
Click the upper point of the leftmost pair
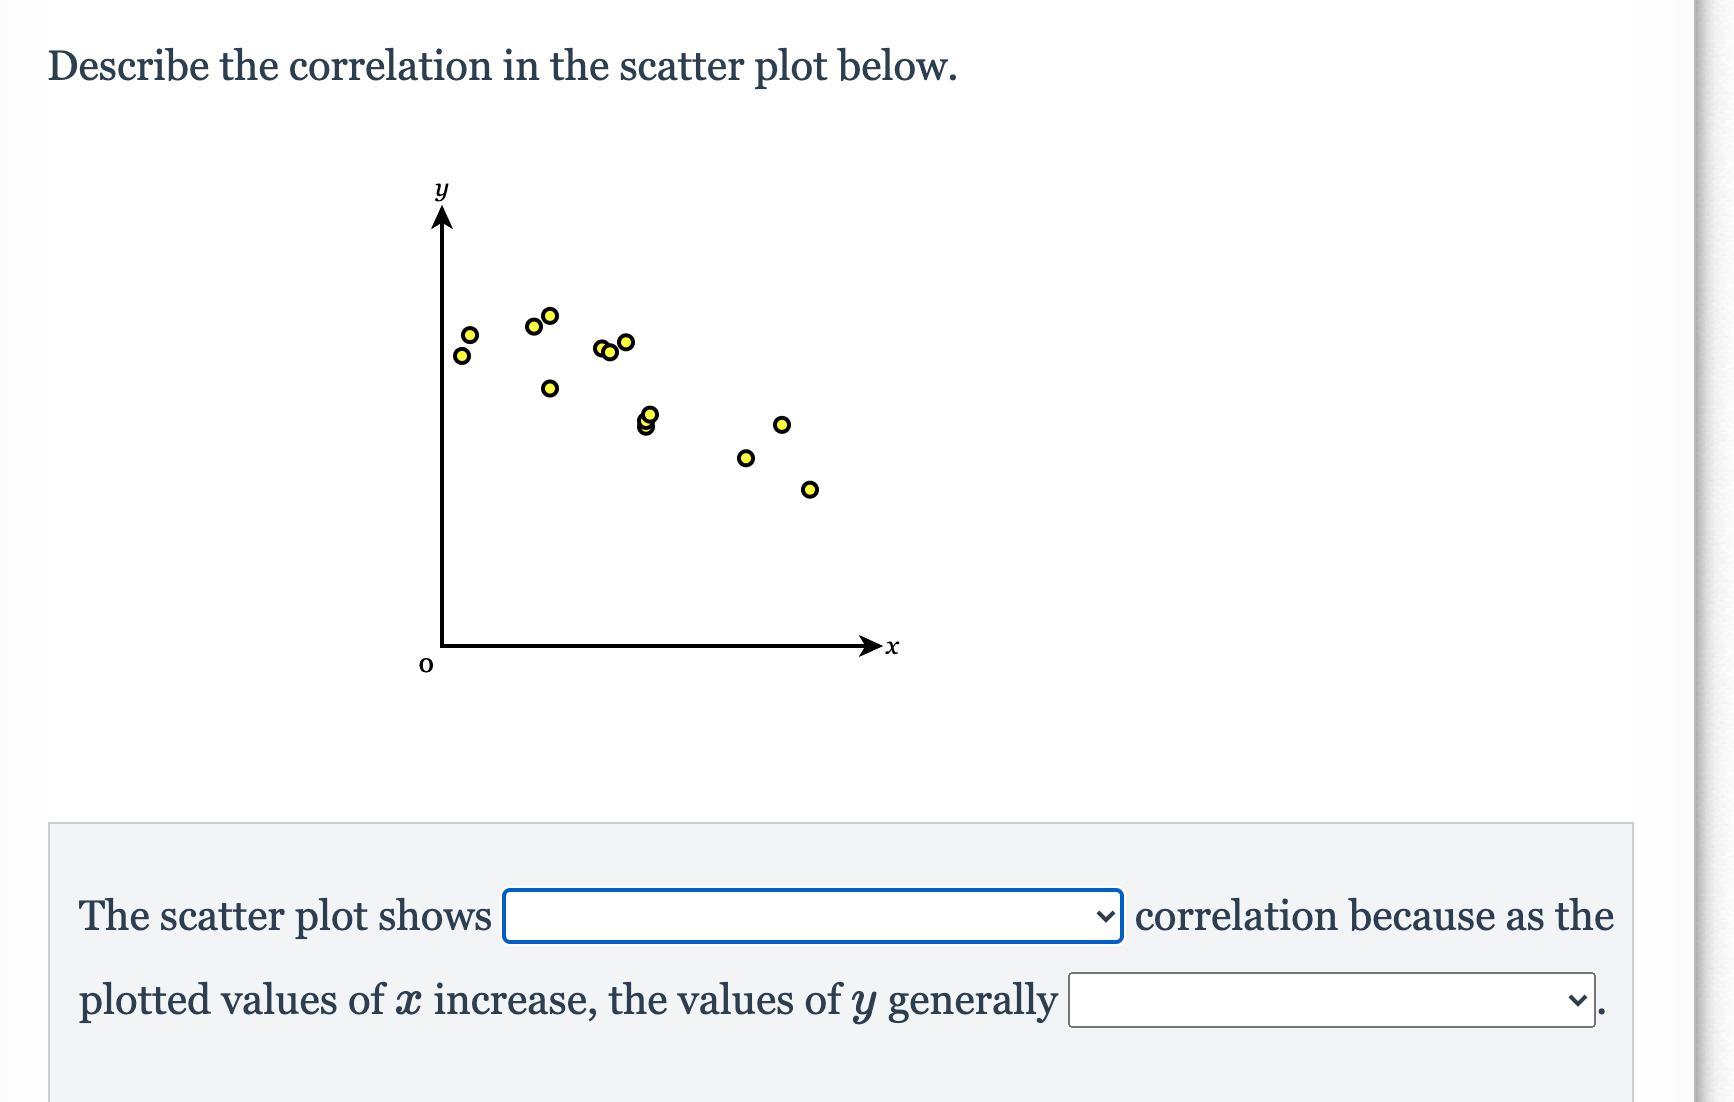coord(470,334)
